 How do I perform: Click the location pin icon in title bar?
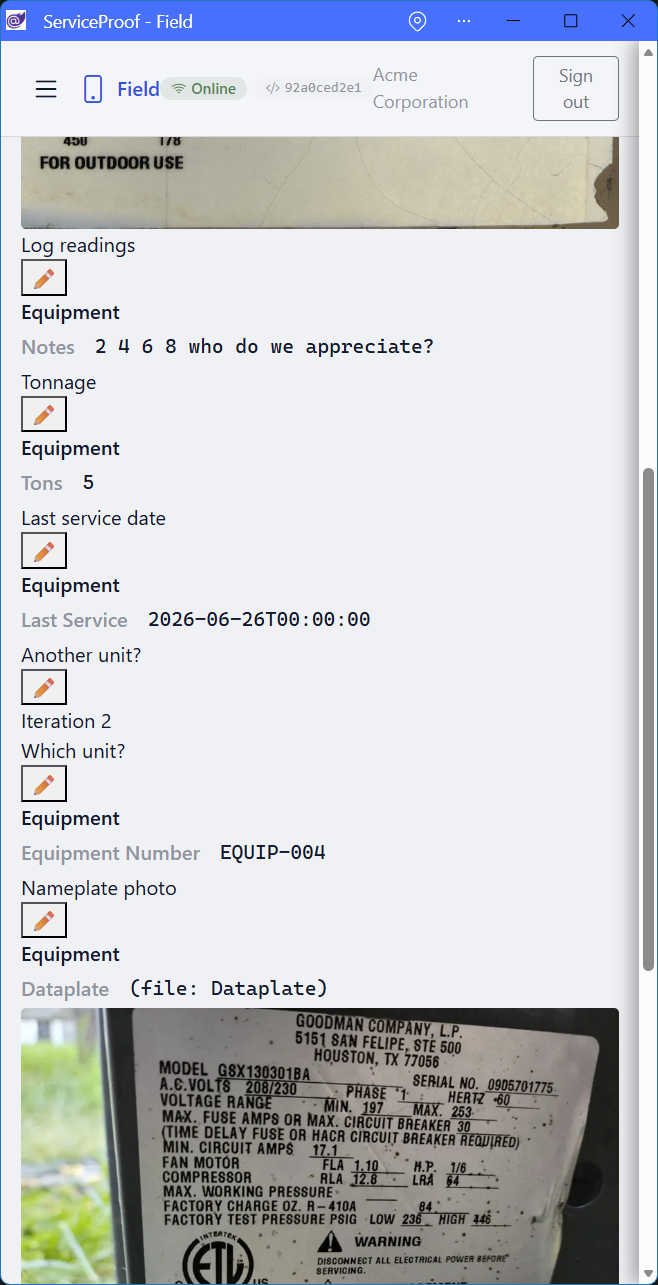(418, 21)
